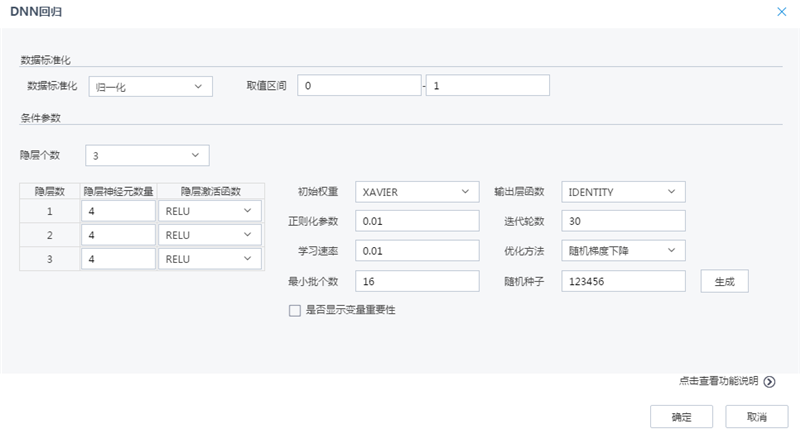The image size is (800, 433).
Task: Click the arrow icon beside 点击查看功能说明
Action: tap(769, 382)
